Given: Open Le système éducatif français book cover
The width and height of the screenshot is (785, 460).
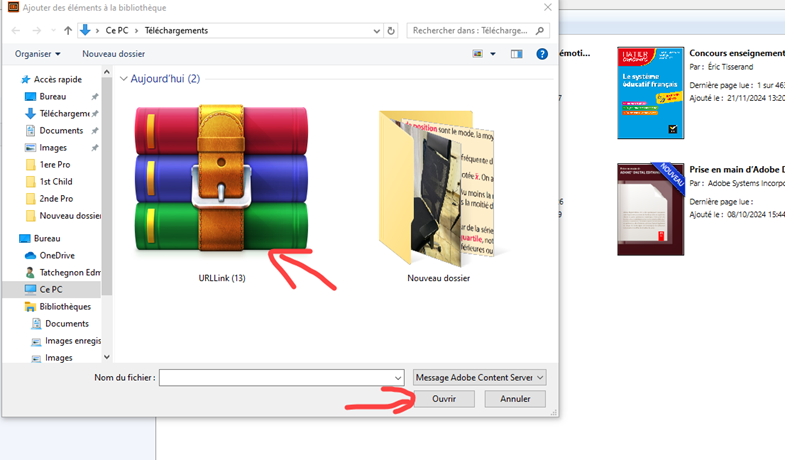Looking at the screenshot, I should pyautogui.click(x=650, y=93).
